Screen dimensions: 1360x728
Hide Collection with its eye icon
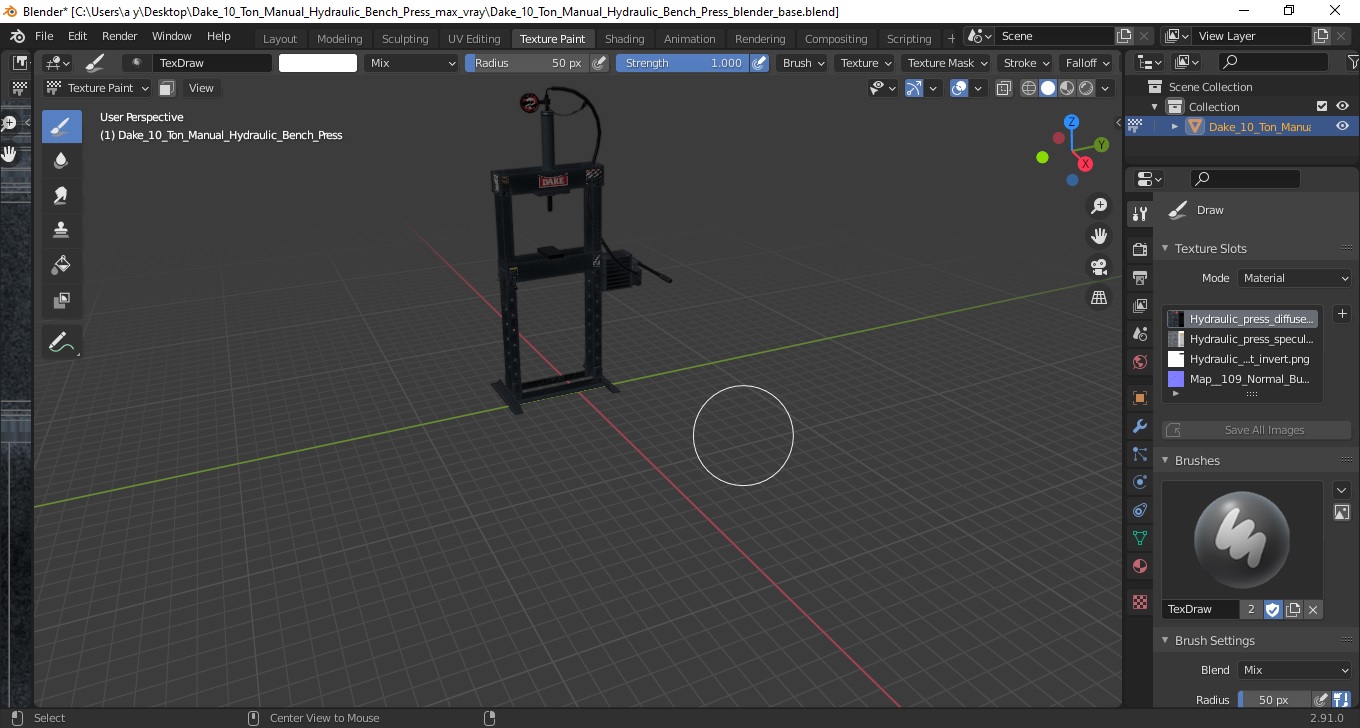point(1342,106)
